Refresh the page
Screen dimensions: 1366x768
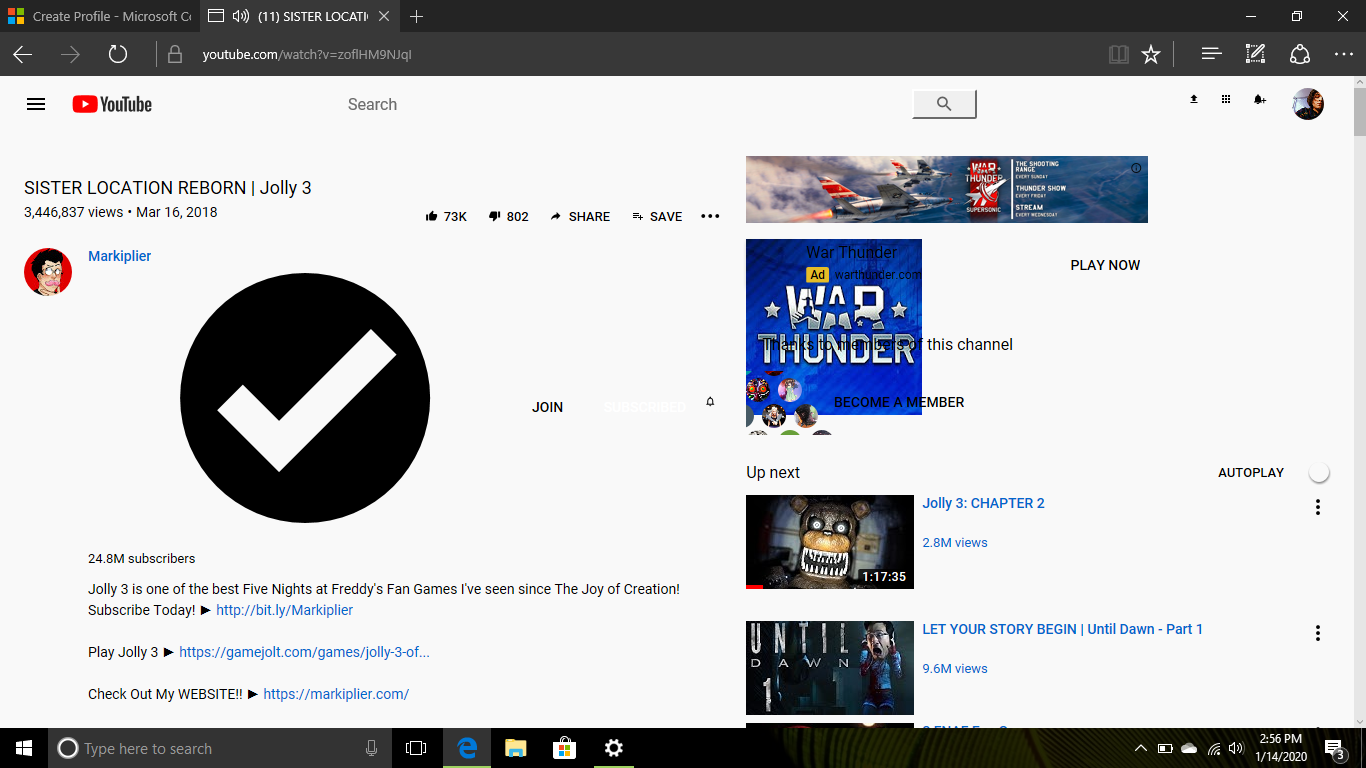coord(118,54)
